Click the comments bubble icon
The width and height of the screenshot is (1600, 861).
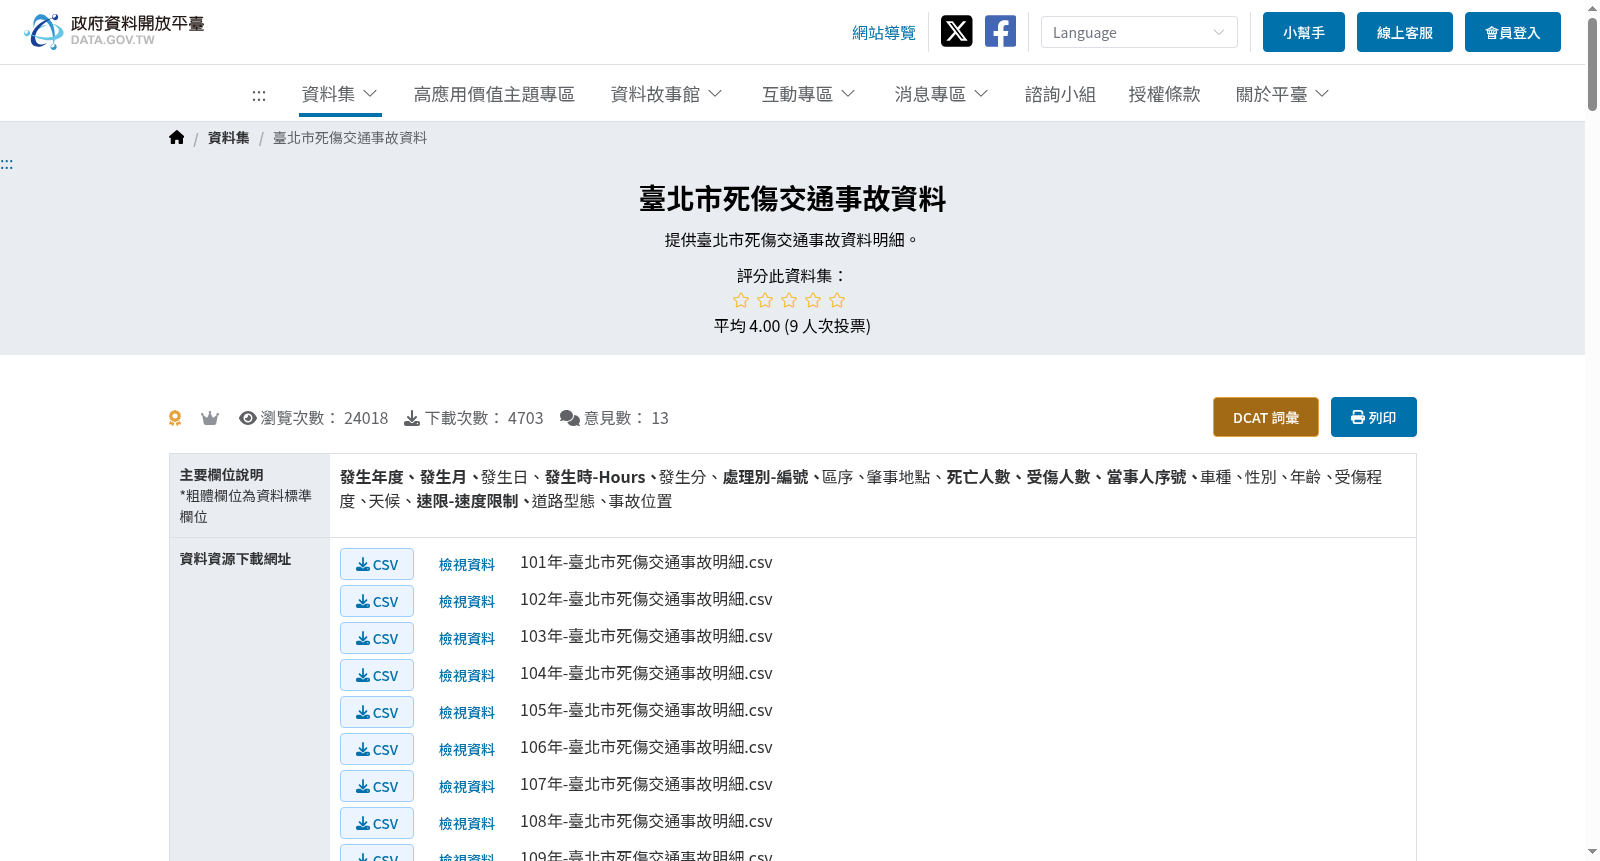pyautogui.click(x=570, y=418)
